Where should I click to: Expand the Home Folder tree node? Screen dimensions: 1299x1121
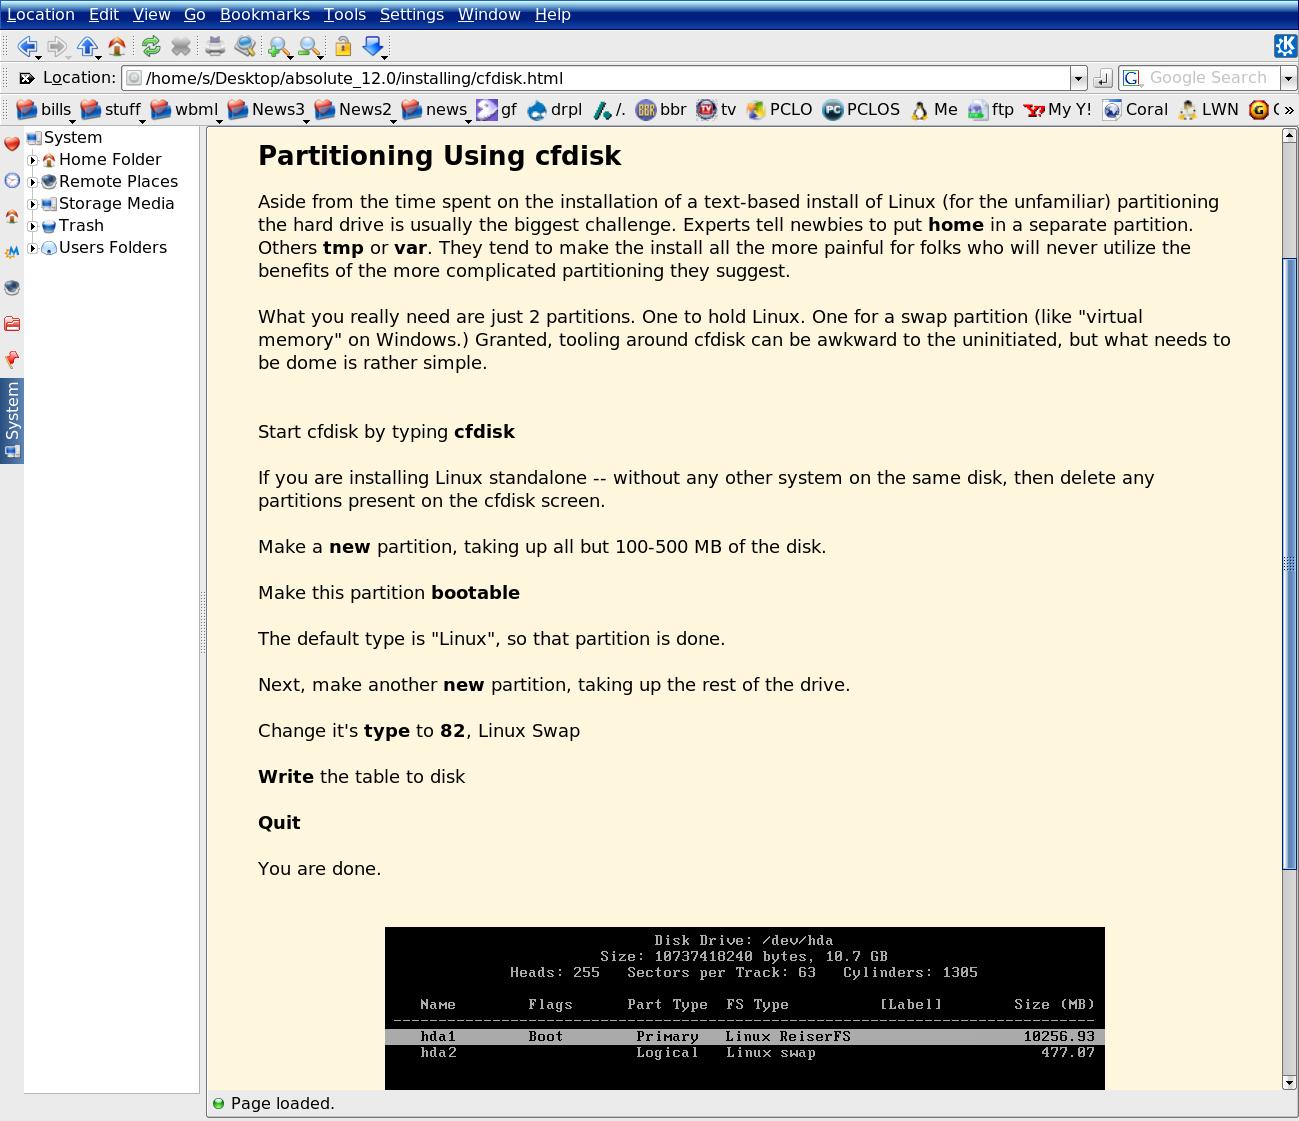click(33, 160)
